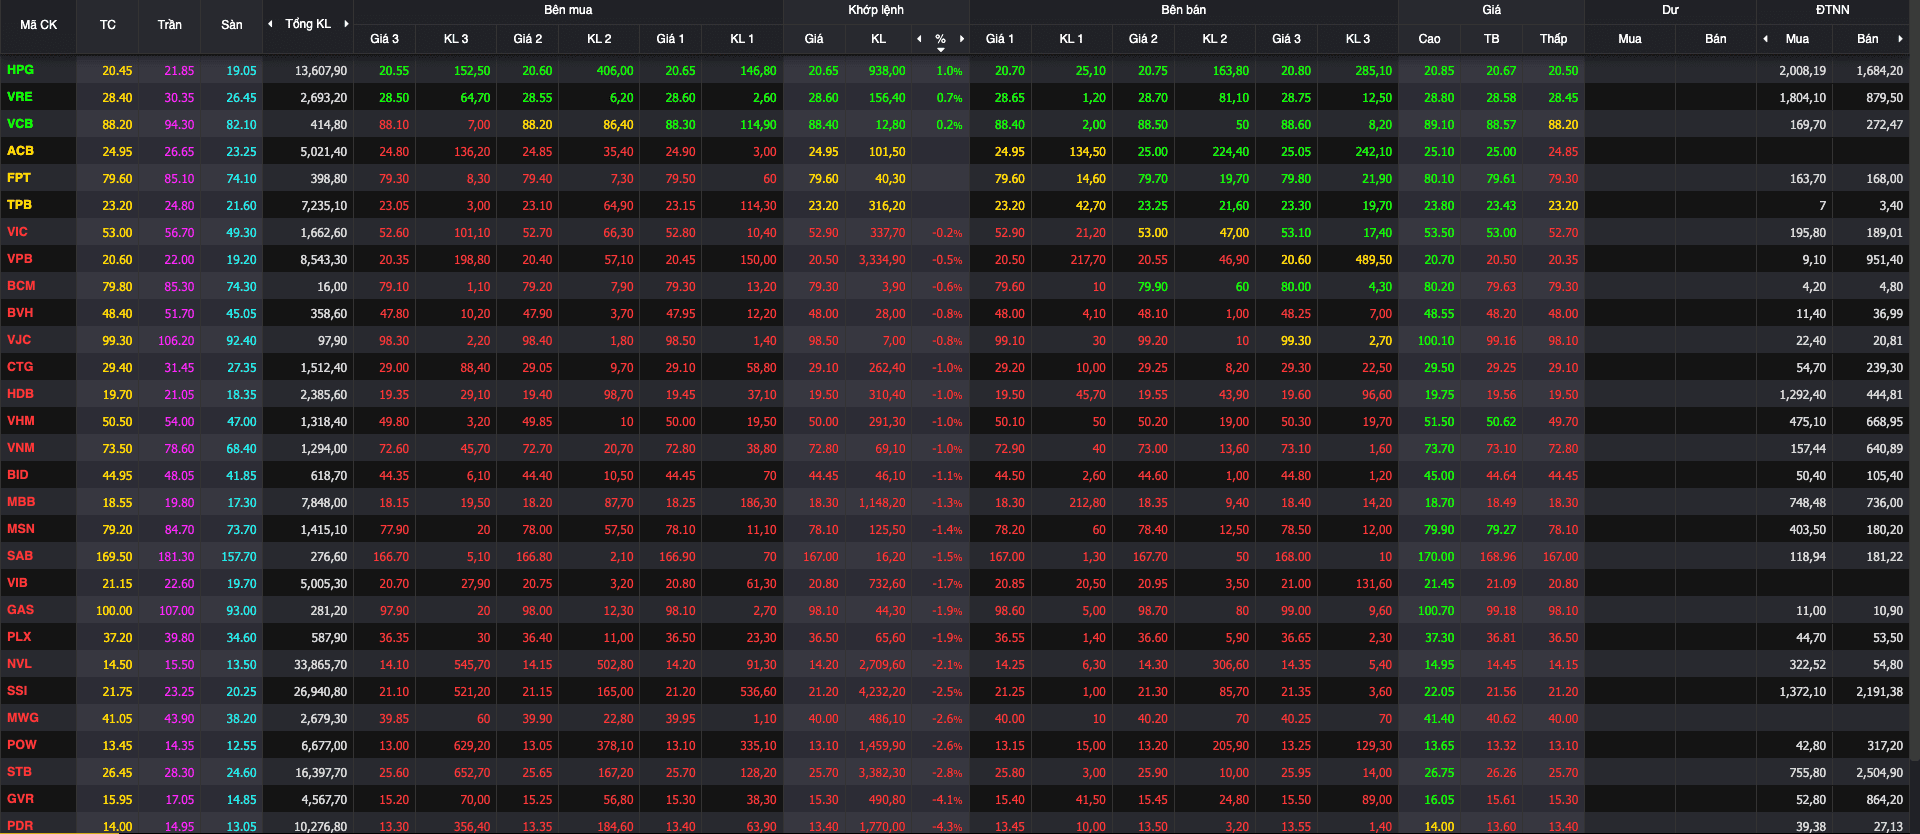Select the CTG ticker symbol

tap(20, 367)
